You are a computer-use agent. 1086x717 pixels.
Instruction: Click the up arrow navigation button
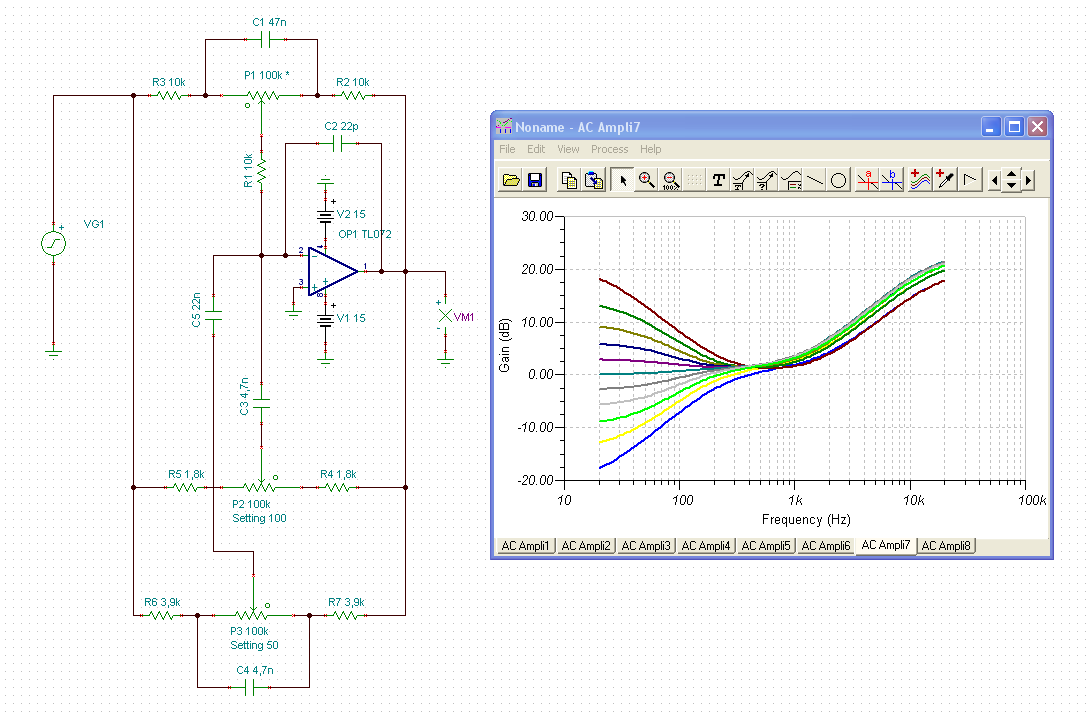(x=1011, y=175)
